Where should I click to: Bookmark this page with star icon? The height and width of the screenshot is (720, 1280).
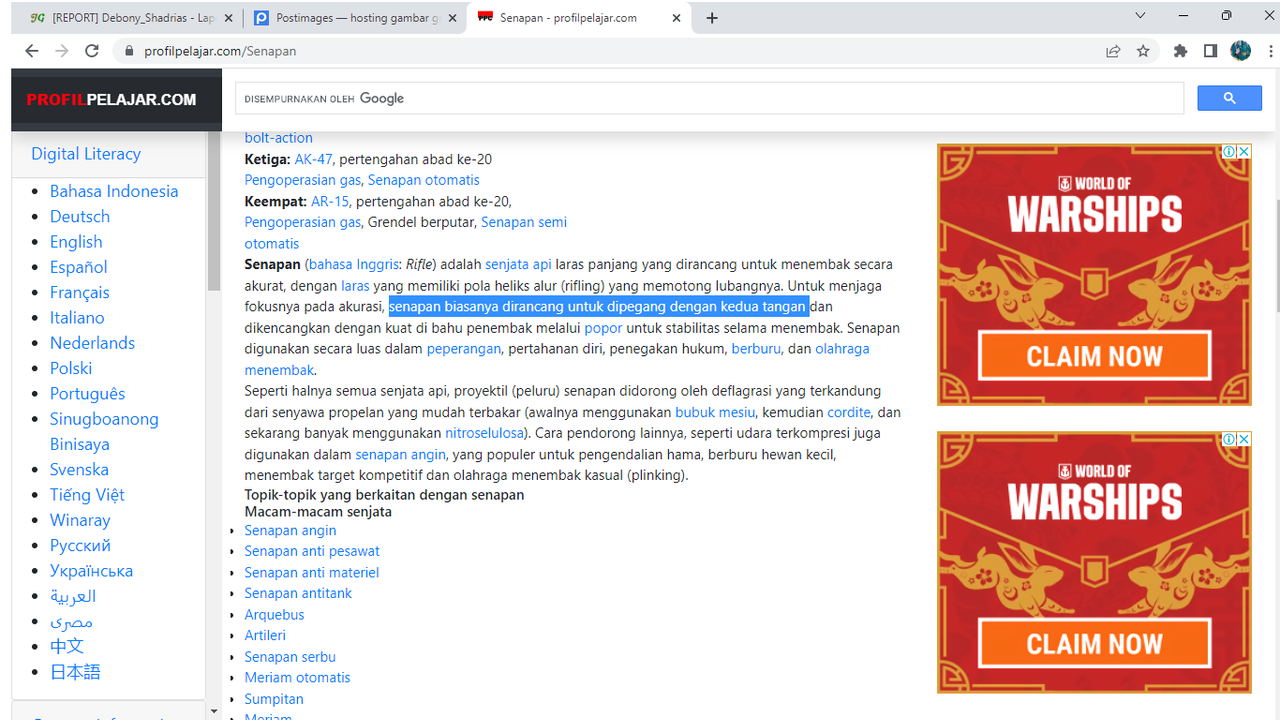[1143, 51]
